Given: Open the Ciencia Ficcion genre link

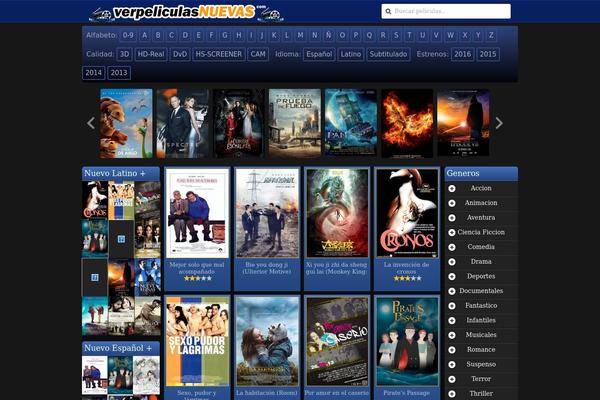Looking at the screenshot, I should point(481,232).
